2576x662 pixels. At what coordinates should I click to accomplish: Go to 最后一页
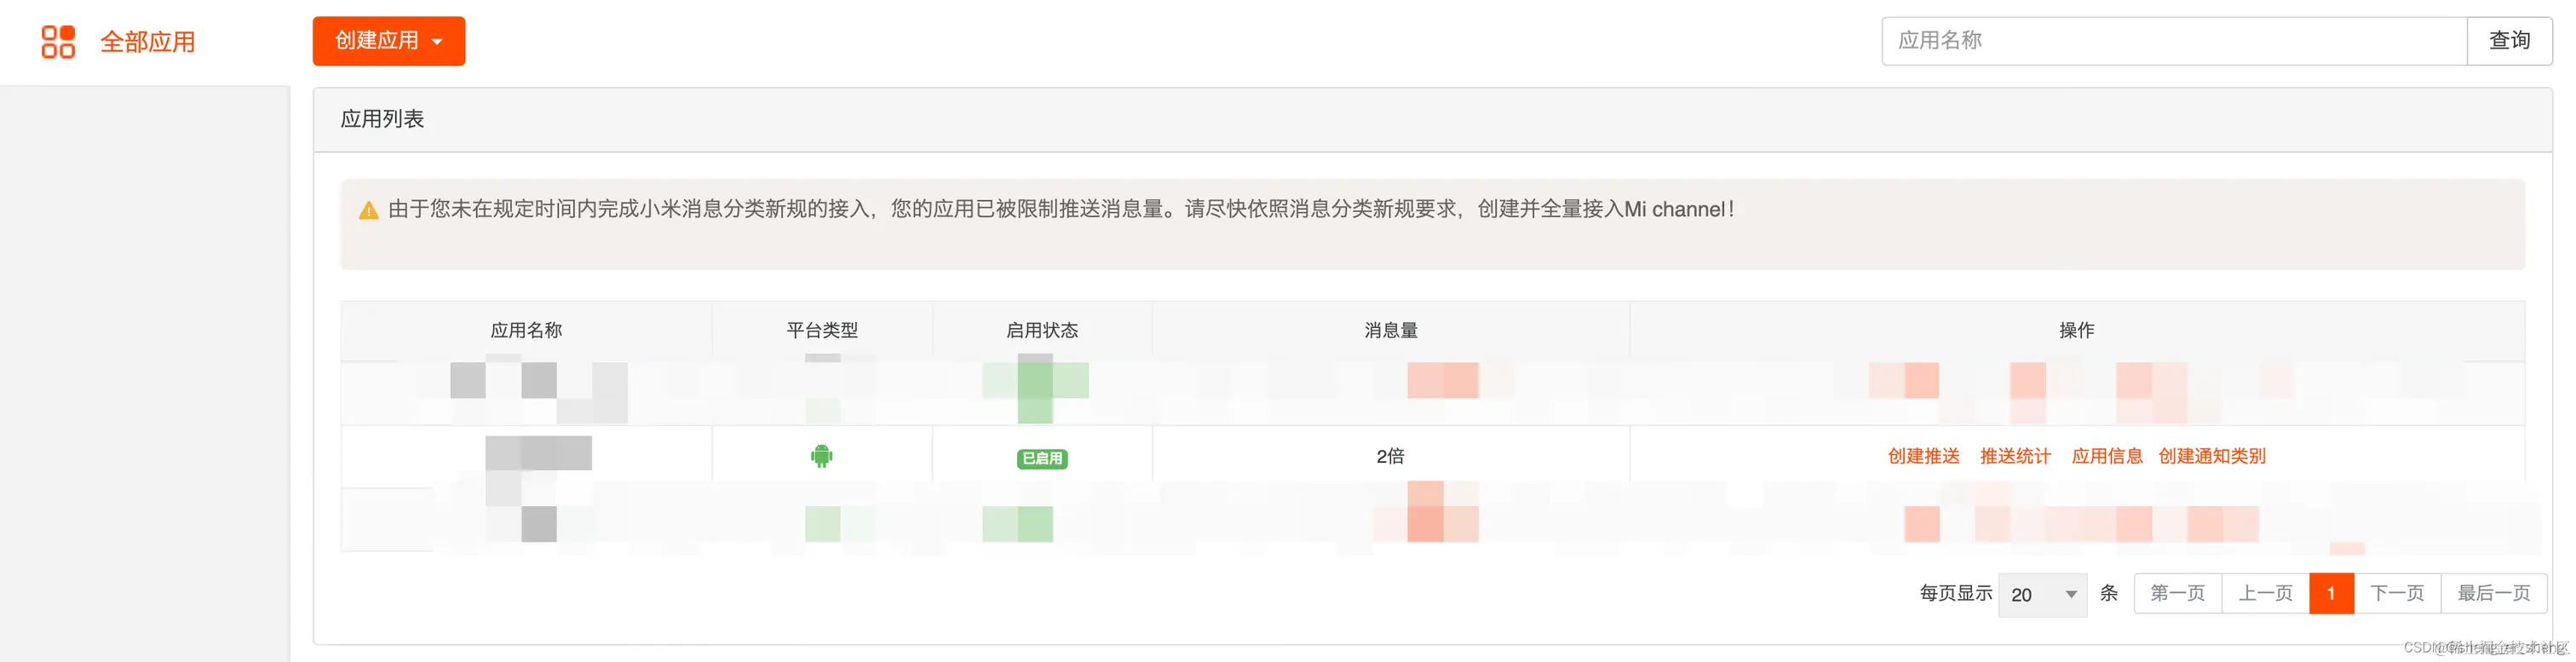[2494, 594]
